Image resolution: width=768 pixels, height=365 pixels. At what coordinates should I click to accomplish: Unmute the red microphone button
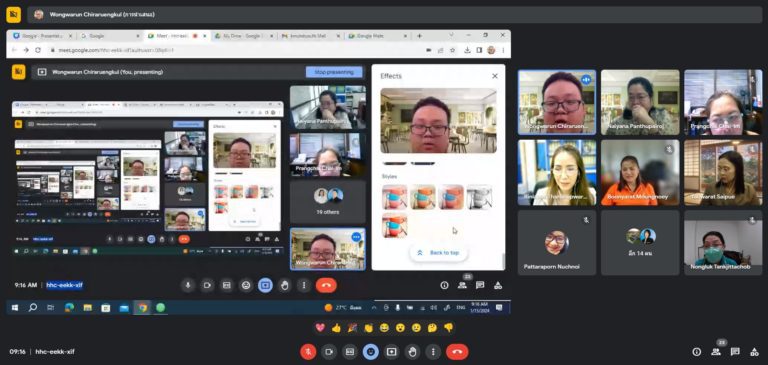(x=308, y=351)
